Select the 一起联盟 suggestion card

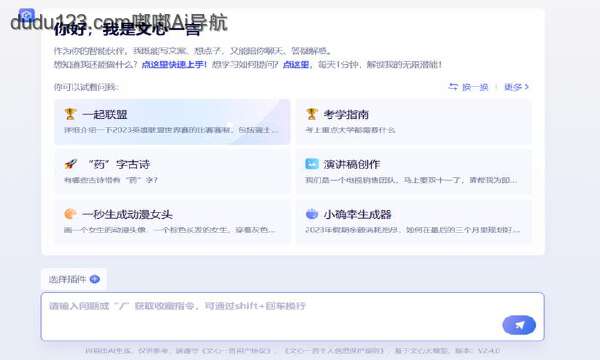172,122
